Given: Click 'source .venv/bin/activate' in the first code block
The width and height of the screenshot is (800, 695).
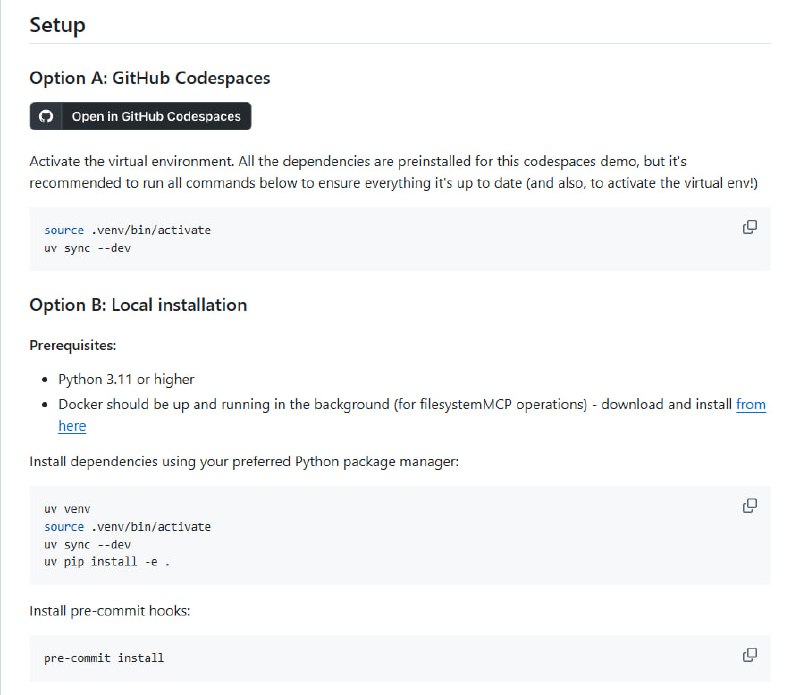Looking at the screenshot, I should pyautogui.click(x=127, y=230).
